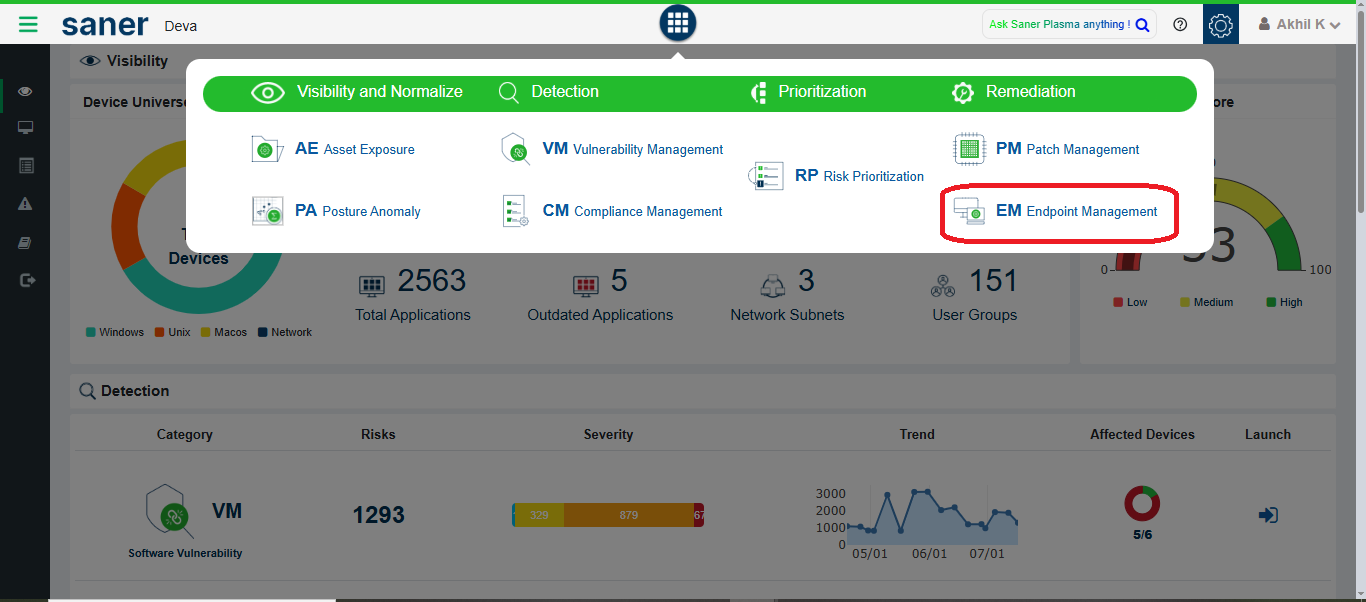1366x602 pixels.
Task: Click the app launcher grid icon
Action: tap(678, 23)
